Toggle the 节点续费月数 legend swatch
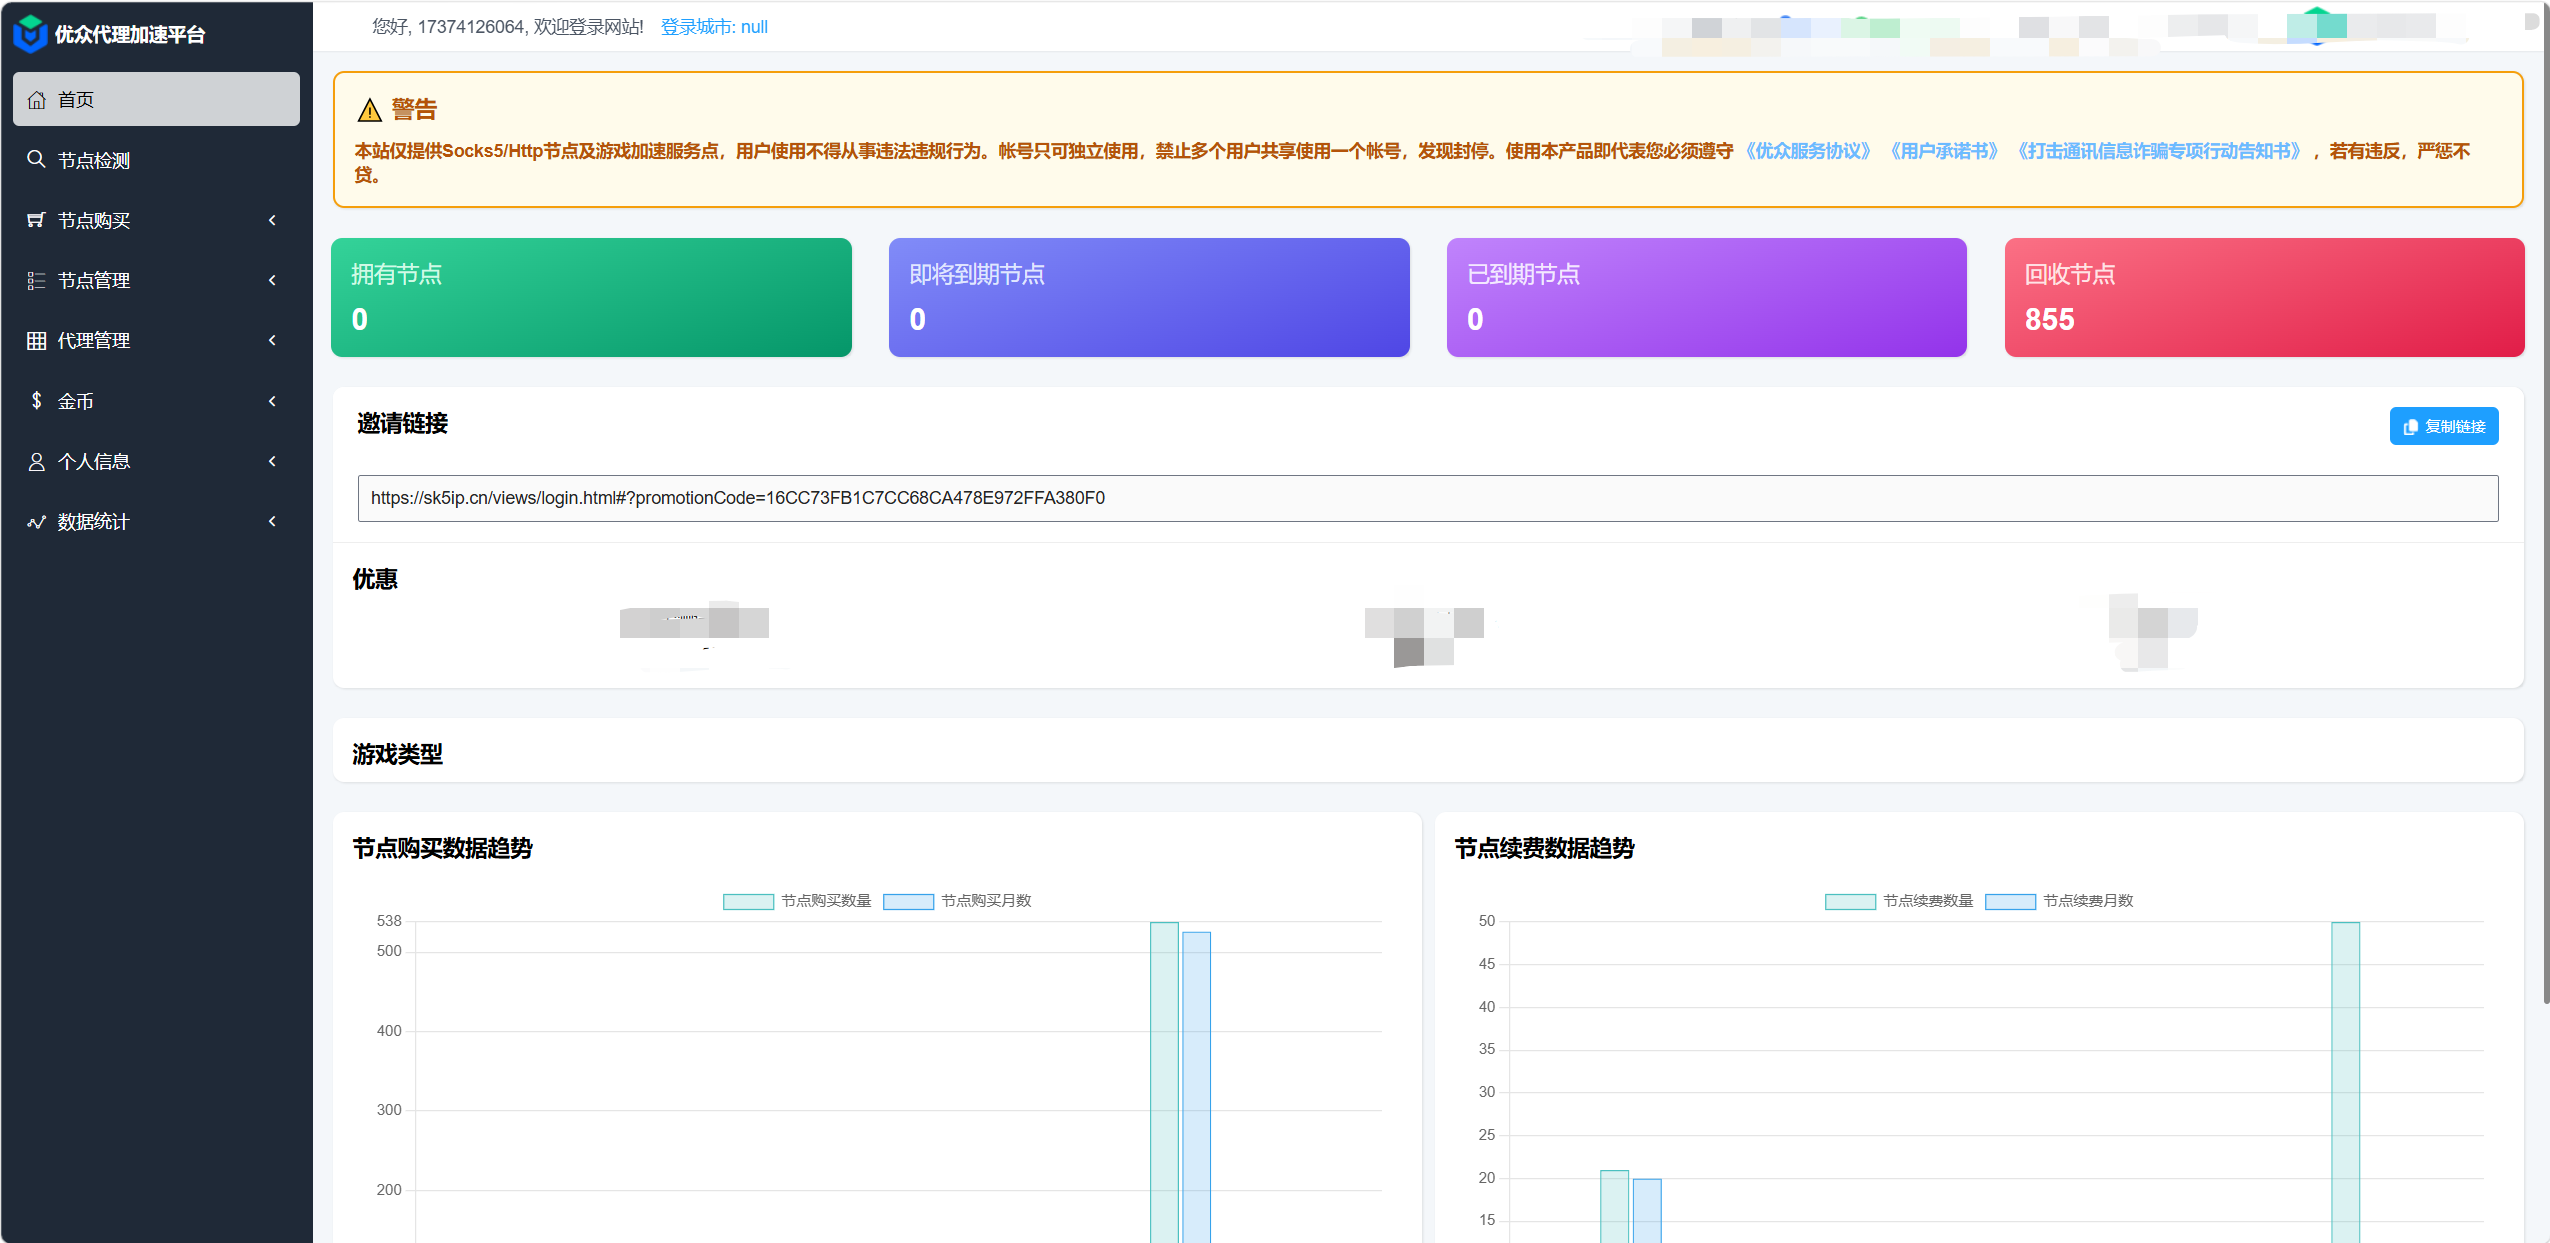This screenshot has height=1243, width=2550. pos(2010,901)
